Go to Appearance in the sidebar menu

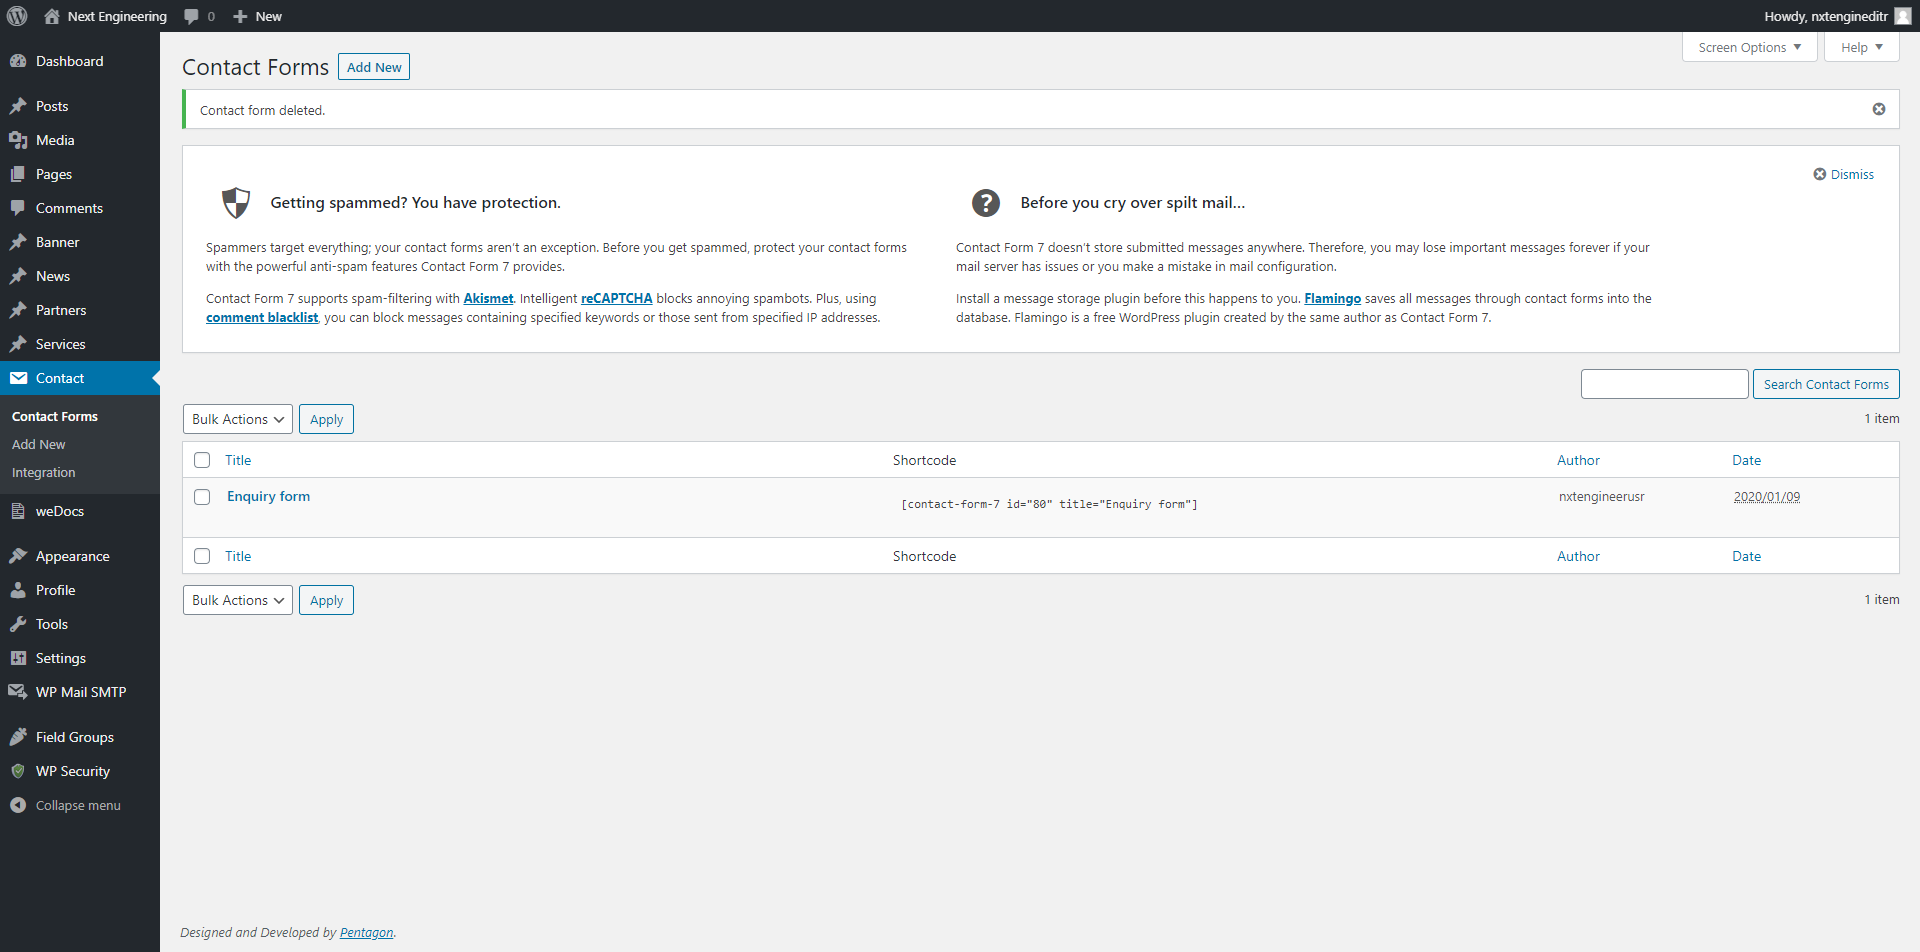tap(72, 556)
